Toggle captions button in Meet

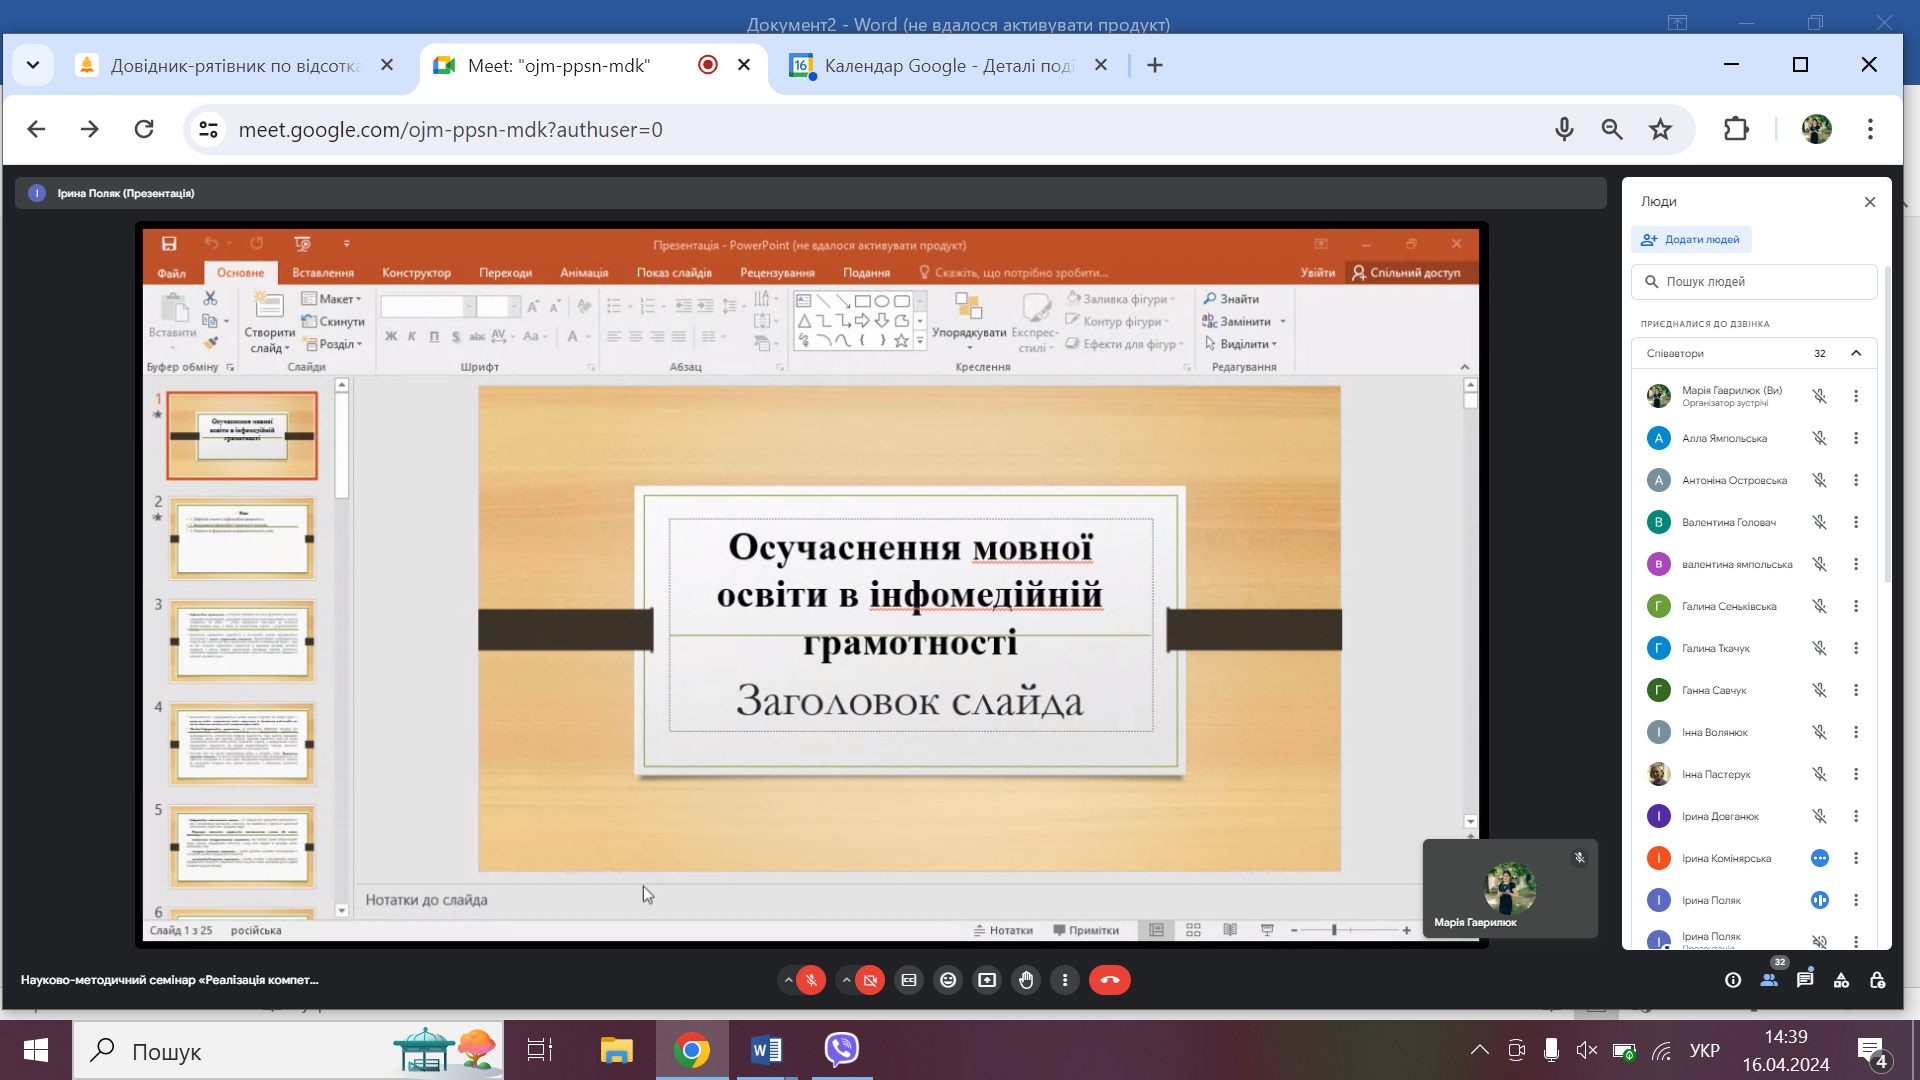(x=909, y=980)
